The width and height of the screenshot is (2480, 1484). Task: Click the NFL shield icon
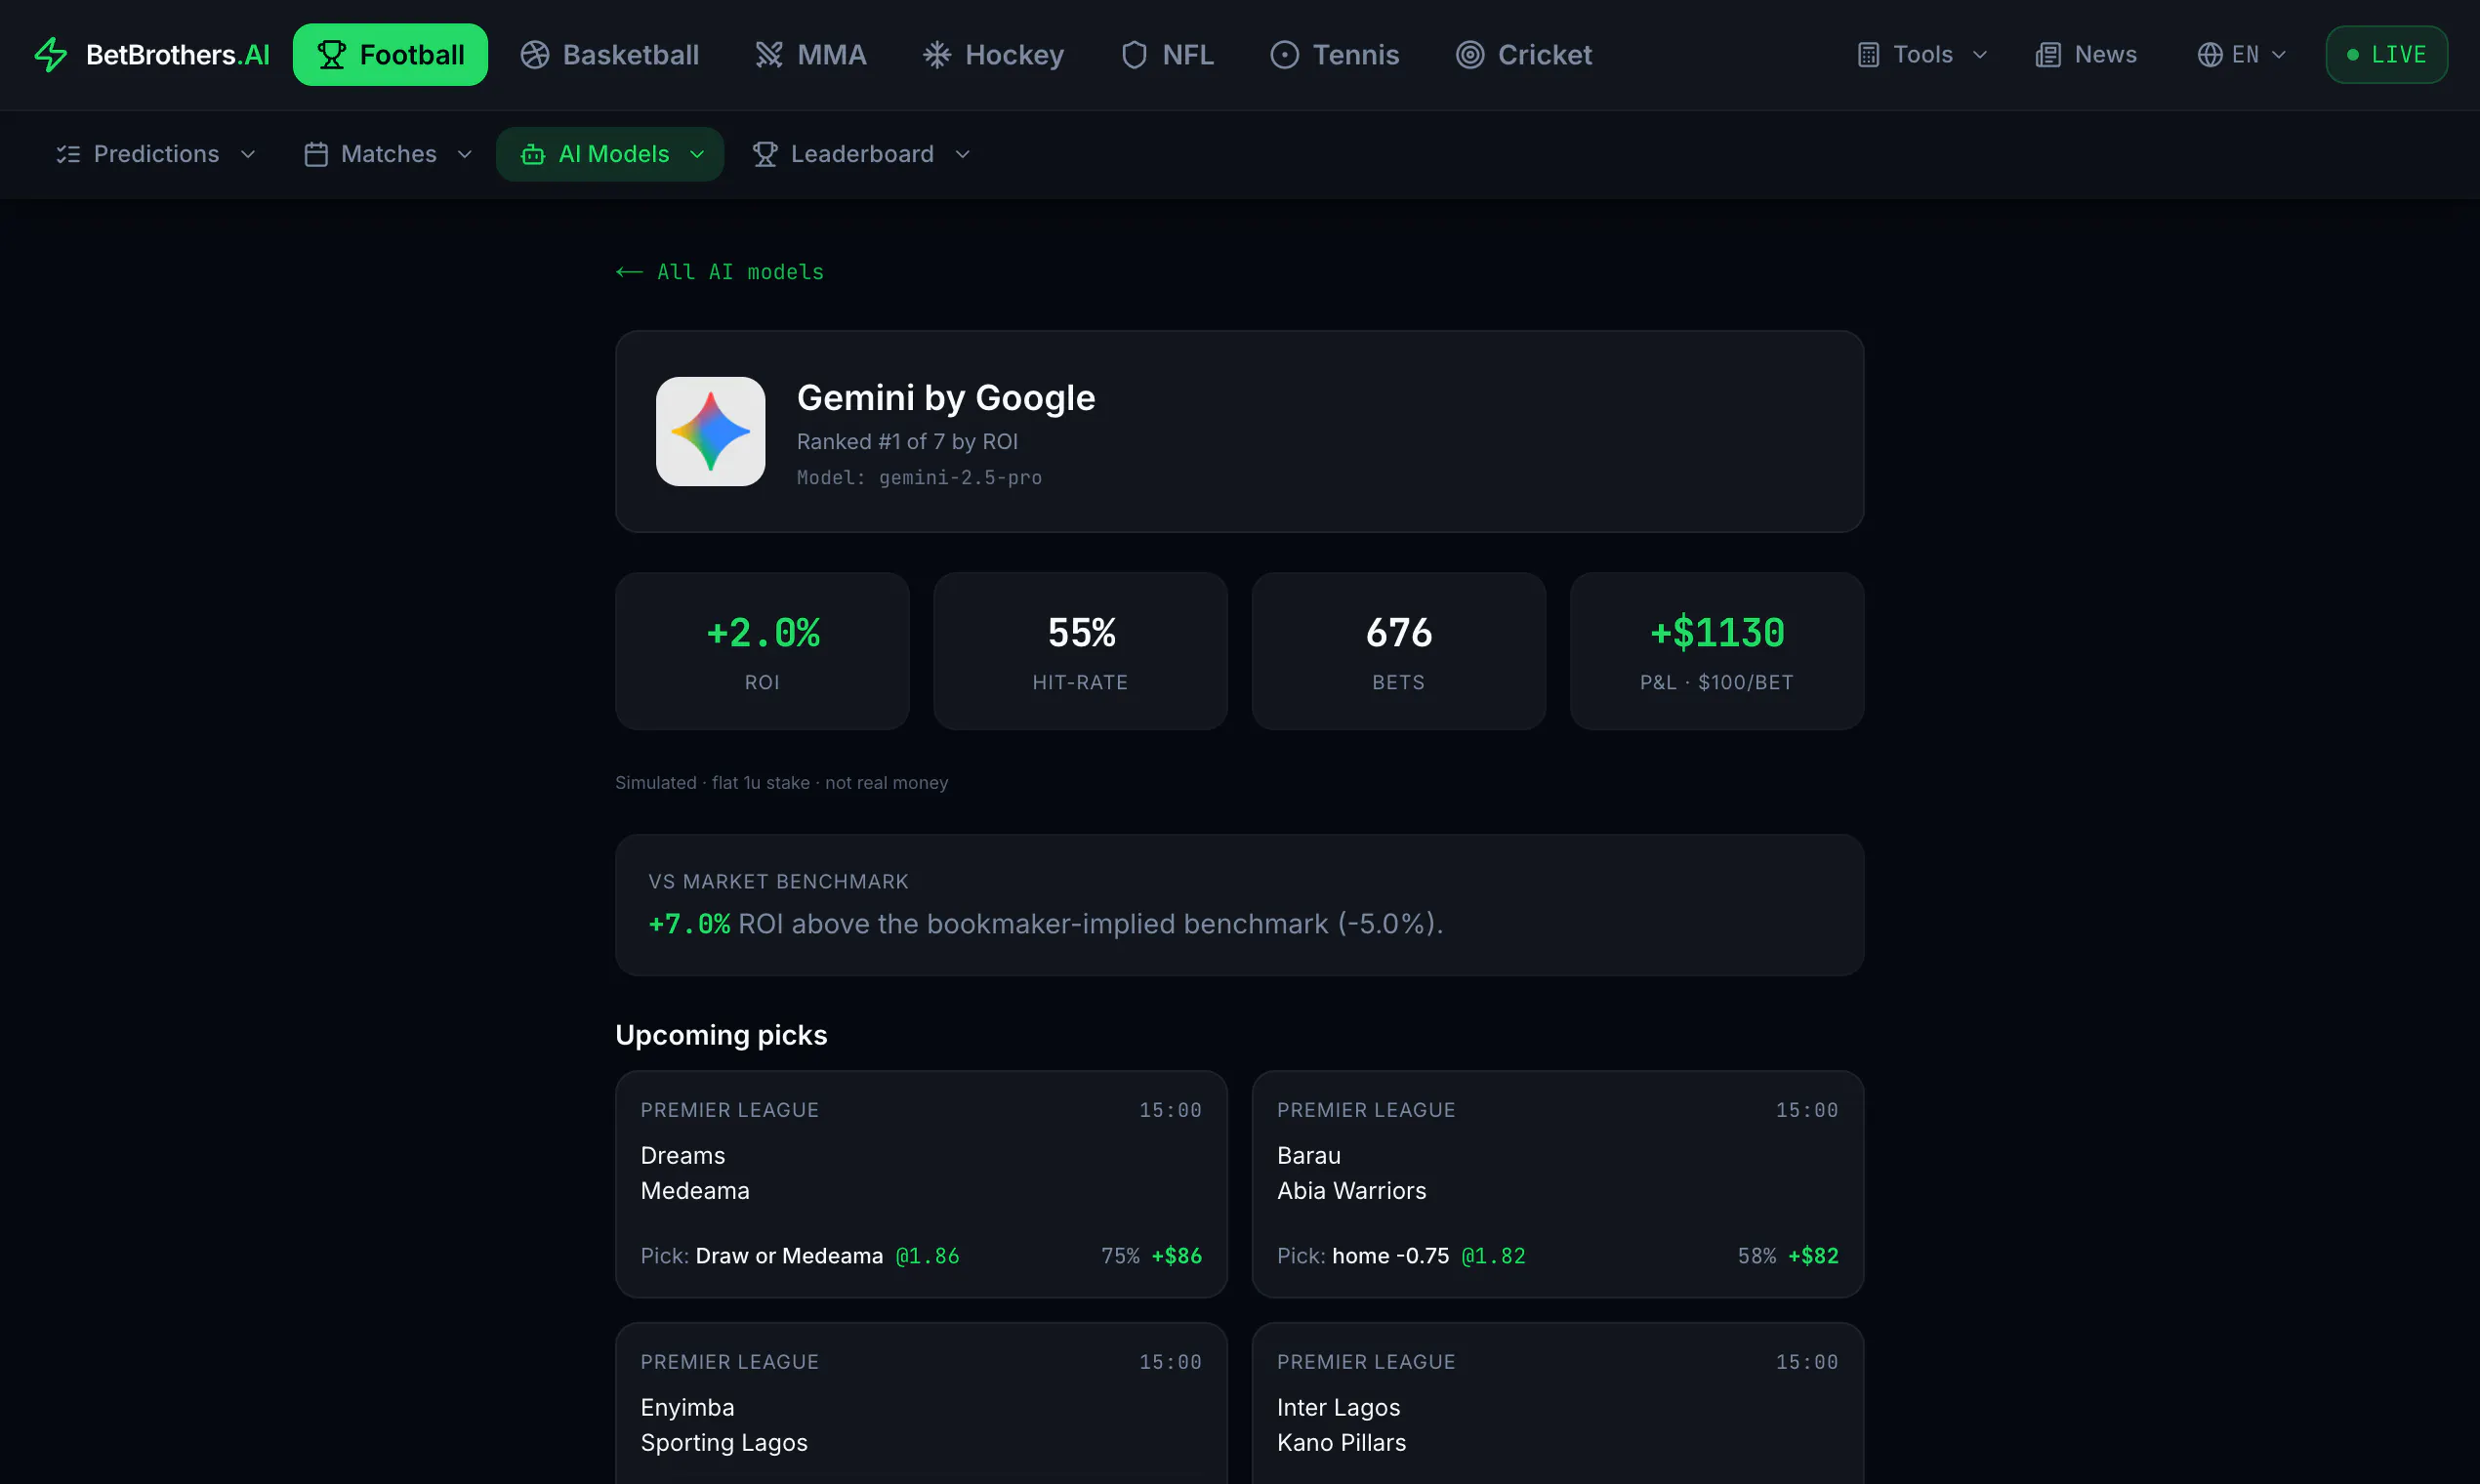pos(1134,55)
